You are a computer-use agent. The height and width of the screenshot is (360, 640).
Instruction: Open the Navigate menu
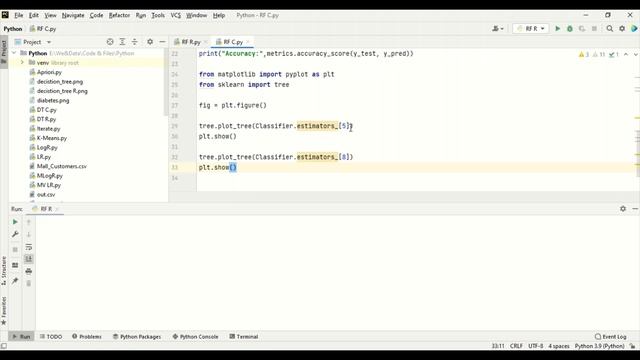click(73, 15)
